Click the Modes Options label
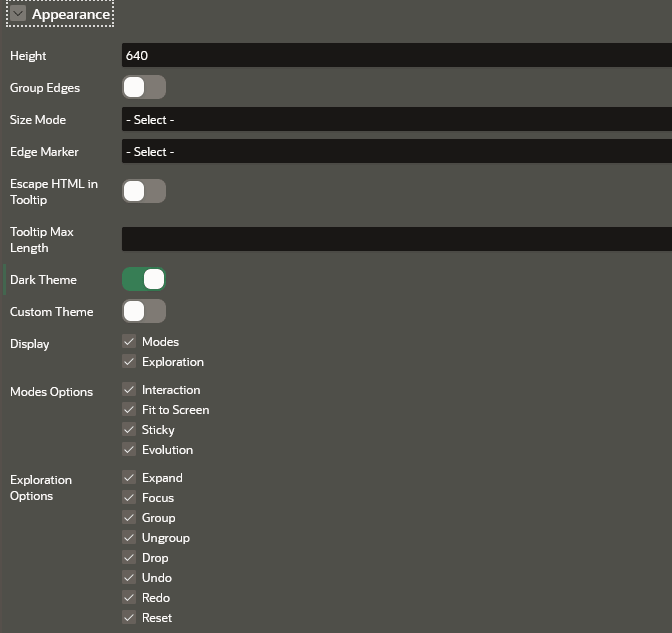Image resolution: width=672 pixels, height=633 pixels. (51, 392)
